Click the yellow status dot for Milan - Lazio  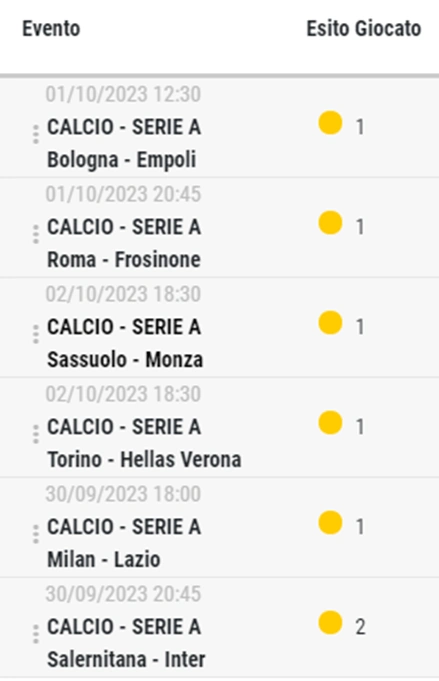[330, 522]
